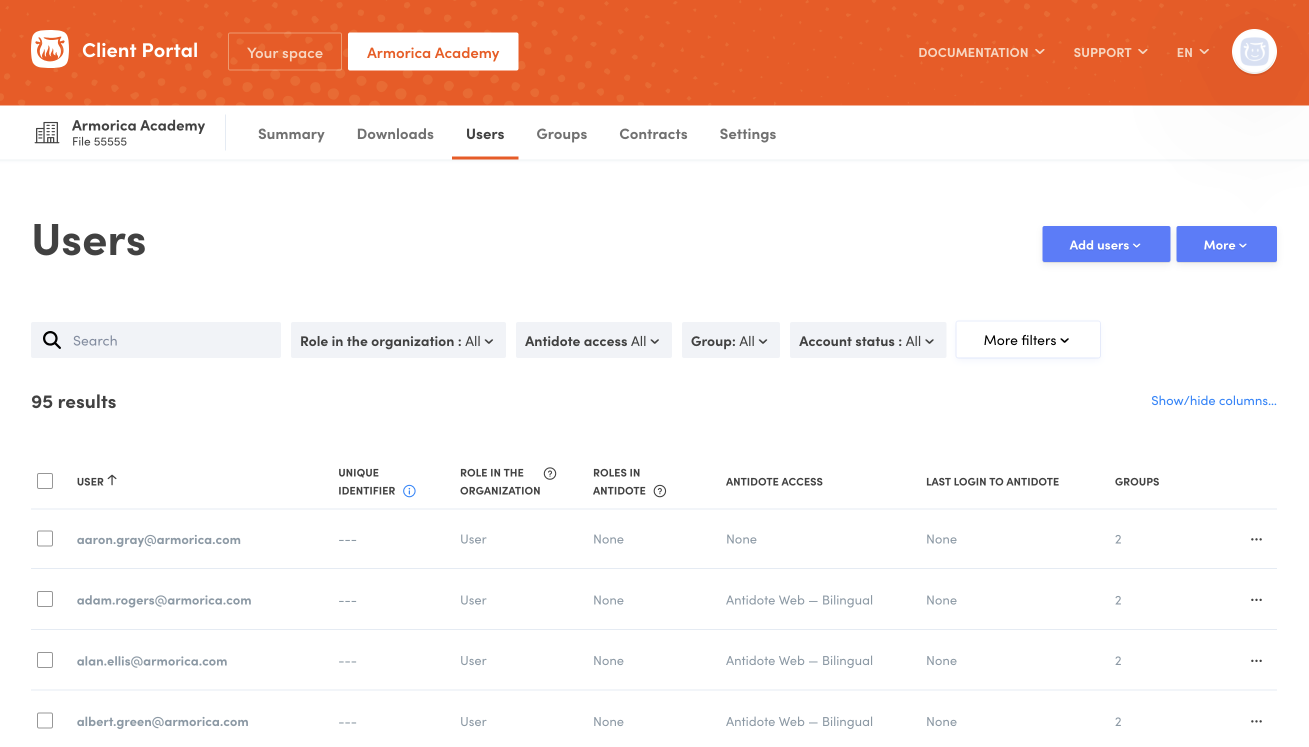Click into the Search users field
Image resolution: width=1309 pixels, height=747 pixels.
tap(170, 341)
